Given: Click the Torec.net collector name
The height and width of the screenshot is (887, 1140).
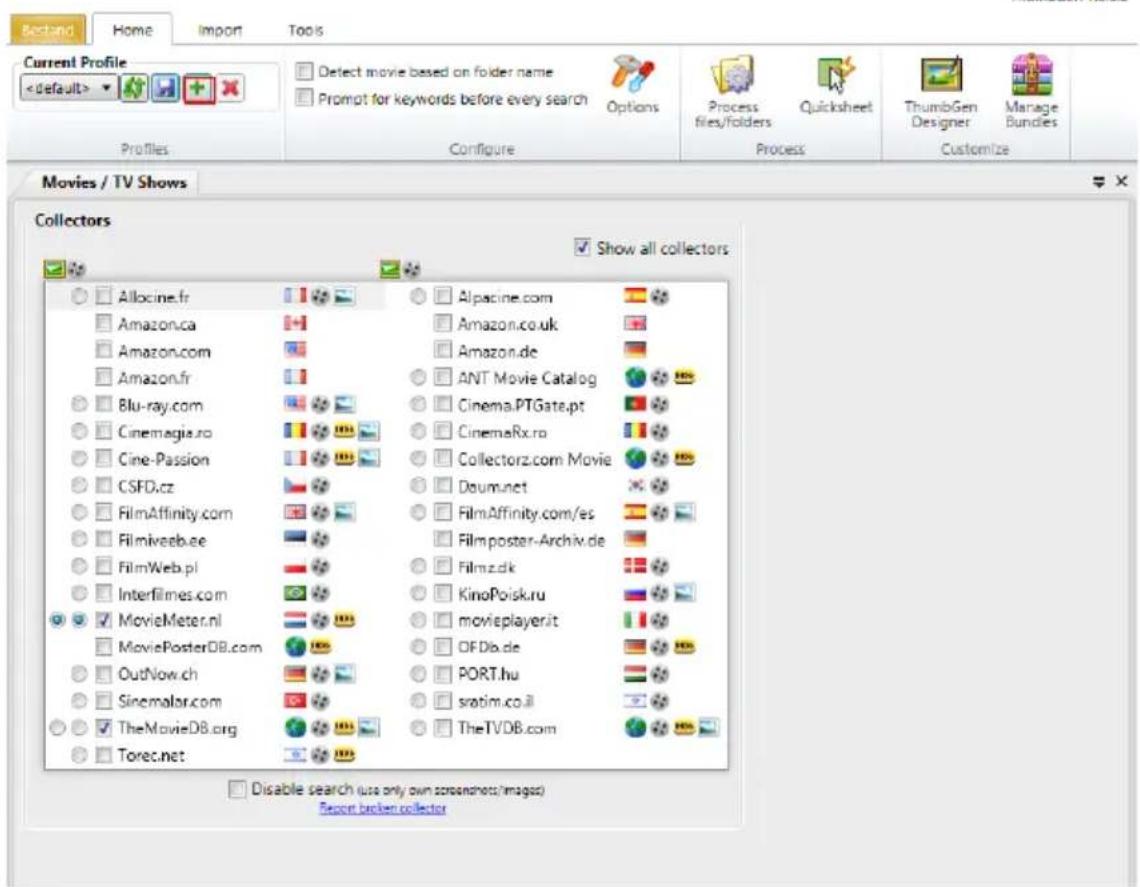Looking at the screenshot, I should point(151,755).
